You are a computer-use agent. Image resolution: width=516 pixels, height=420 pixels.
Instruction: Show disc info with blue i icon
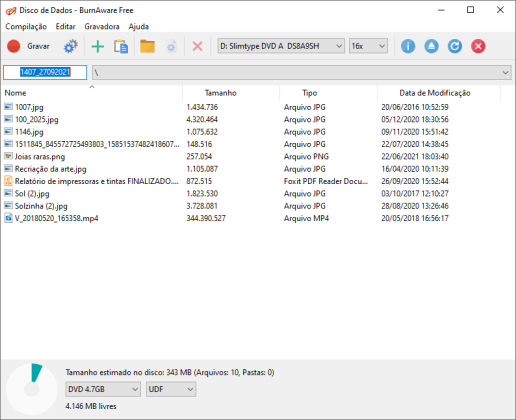[408, 46]
